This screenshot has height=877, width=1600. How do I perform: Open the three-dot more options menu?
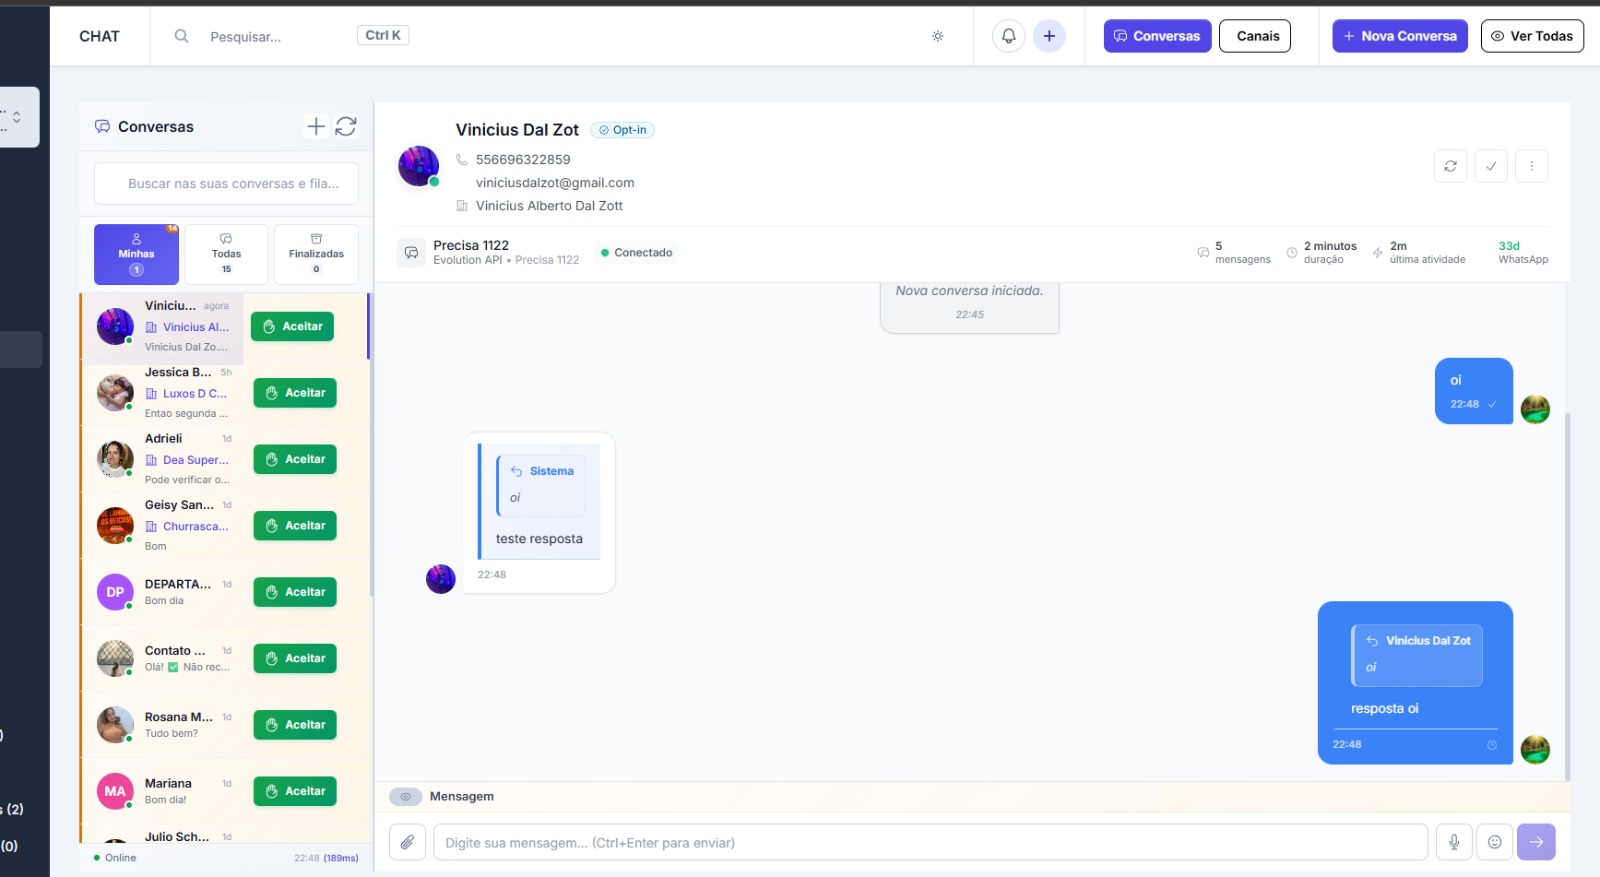pyautogui.click(x=1531, y=166)
